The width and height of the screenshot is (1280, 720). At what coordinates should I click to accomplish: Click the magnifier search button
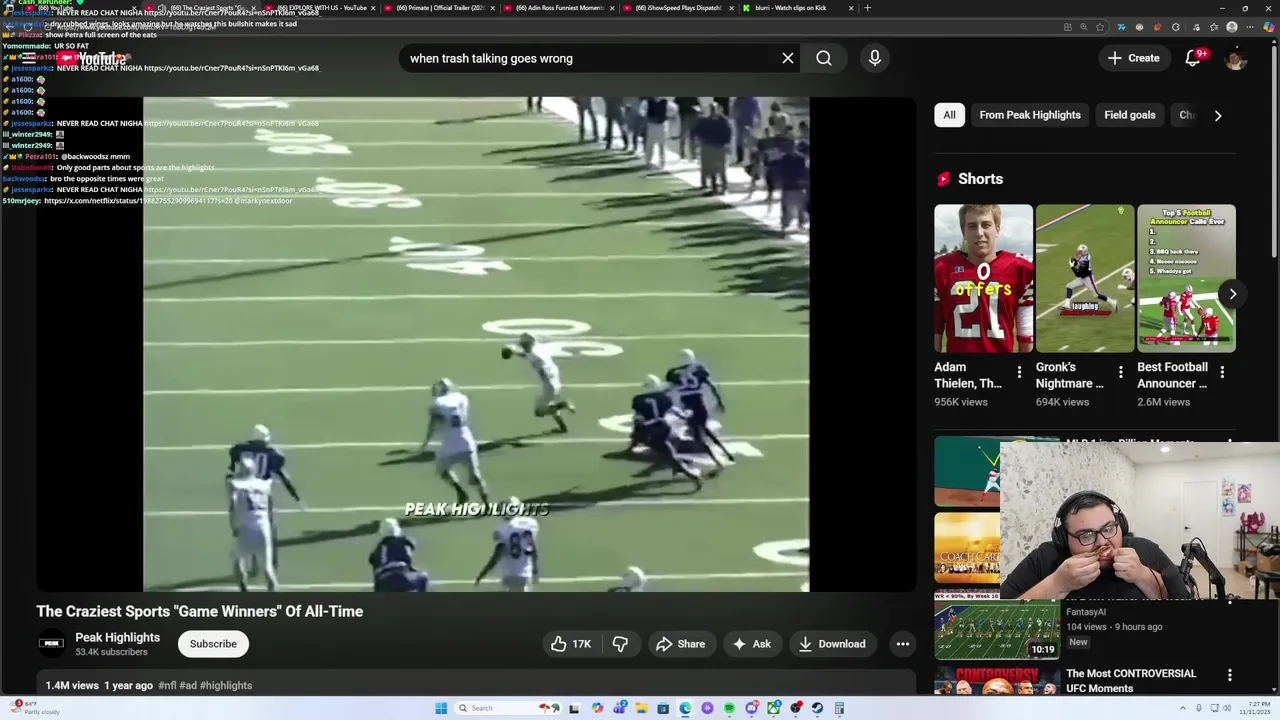point(824,58)
